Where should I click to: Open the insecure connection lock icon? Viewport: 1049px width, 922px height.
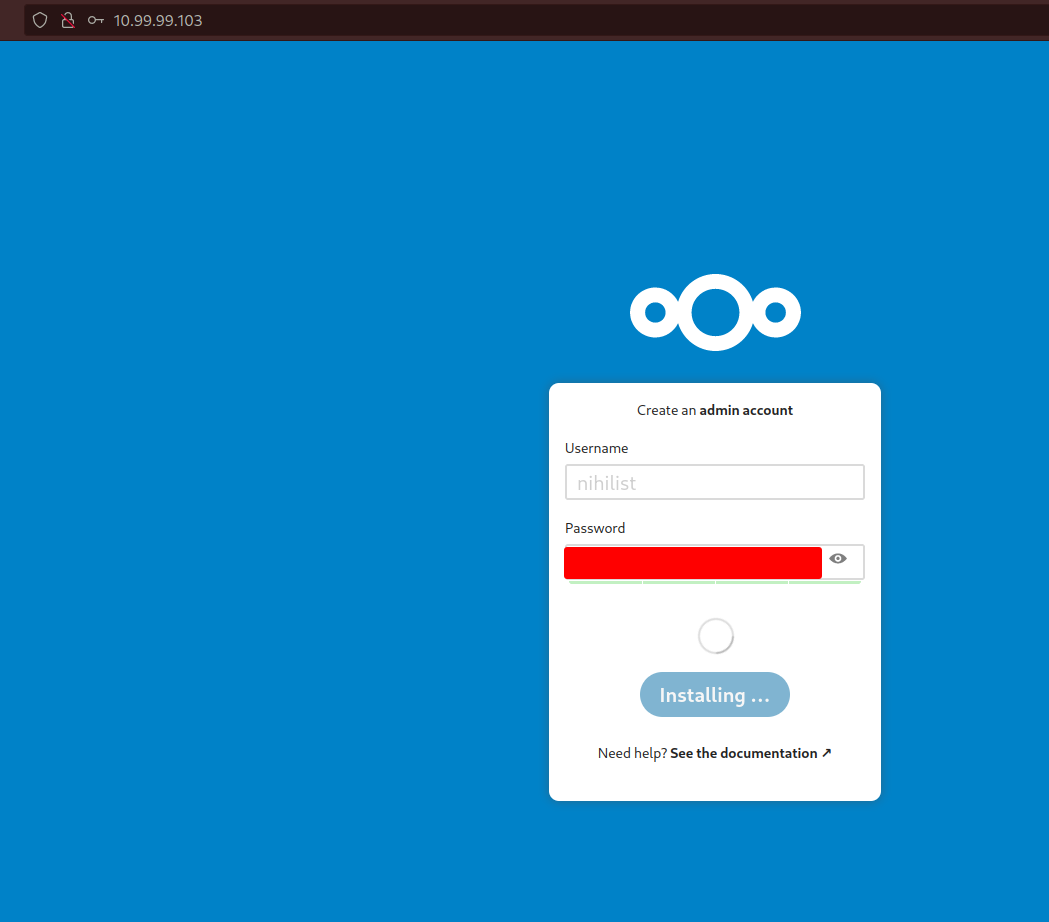68,21
